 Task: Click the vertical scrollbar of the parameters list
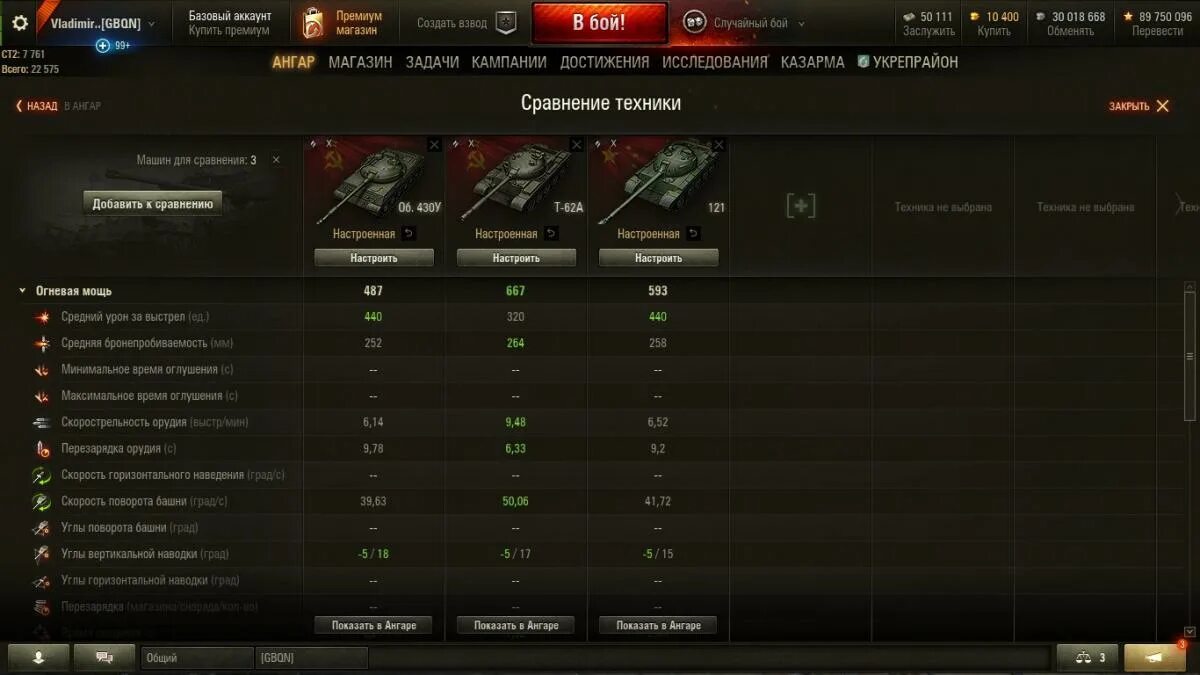pos(1189,356)
